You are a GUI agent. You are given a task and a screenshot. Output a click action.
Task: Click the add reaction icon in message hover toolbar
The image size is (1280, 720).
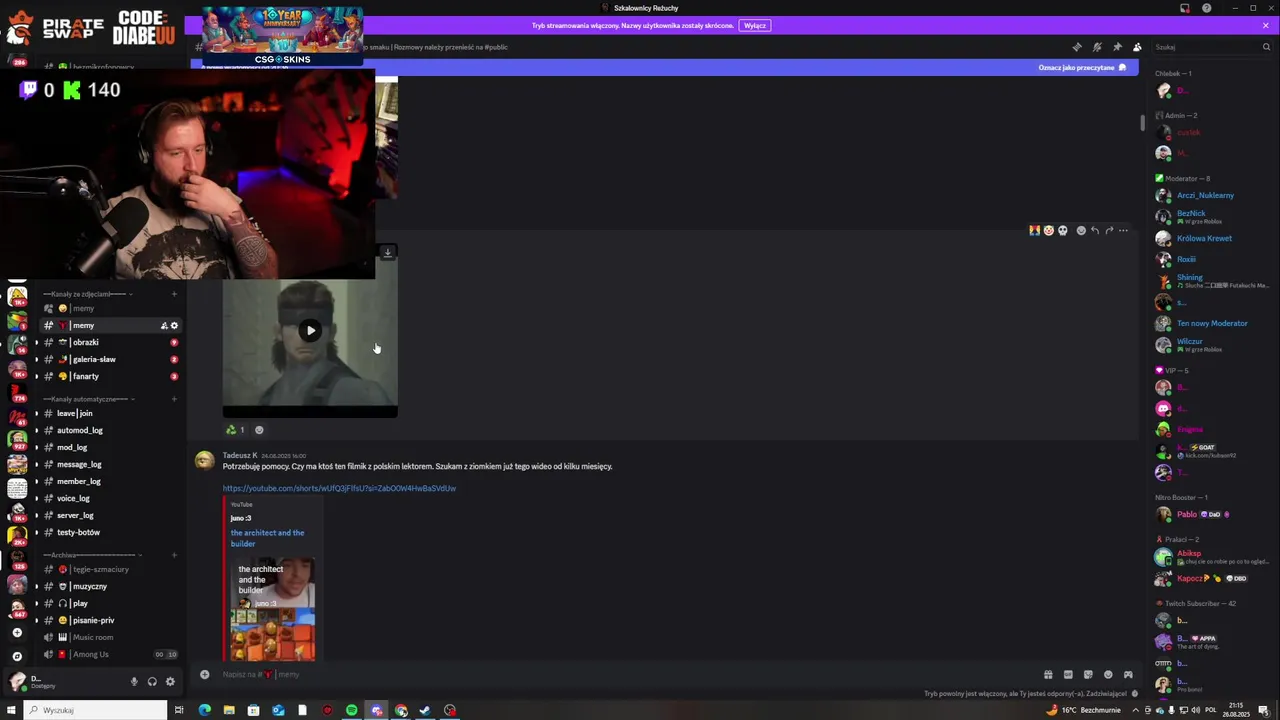(1081, 230)
